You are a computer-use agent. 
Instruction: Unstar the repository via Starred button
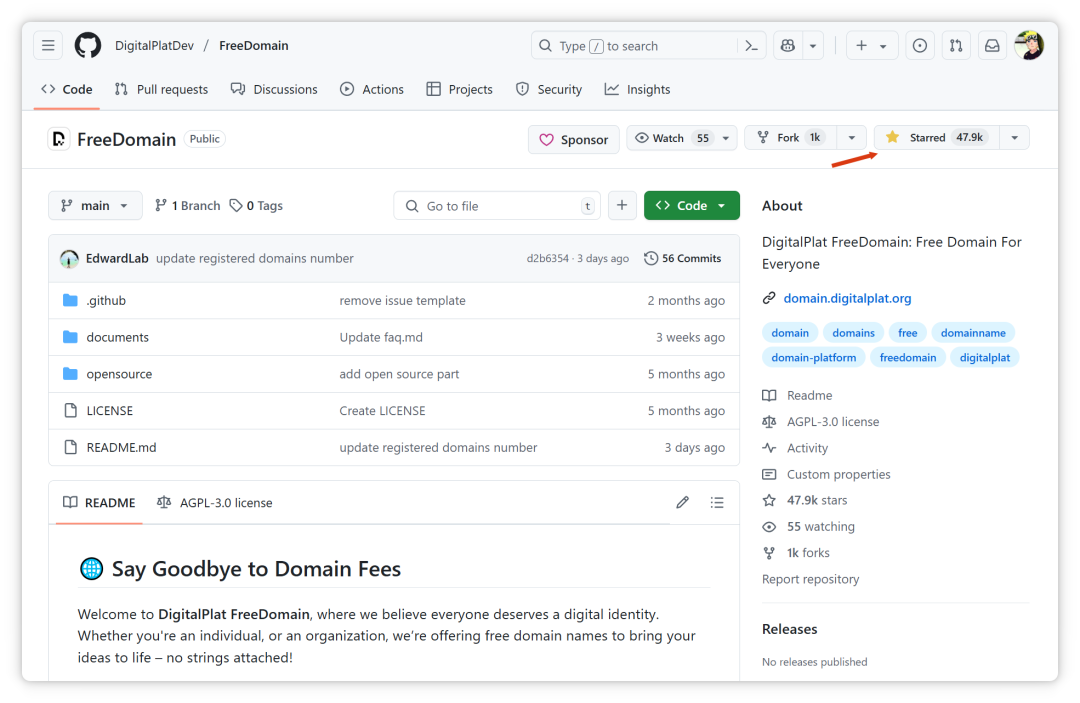click(x=935, y=138)
